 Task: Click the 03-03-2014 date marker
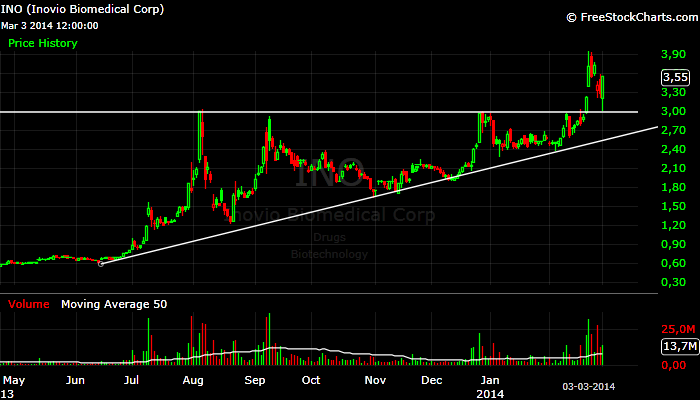pyautogui.click(x=588, y=387)
